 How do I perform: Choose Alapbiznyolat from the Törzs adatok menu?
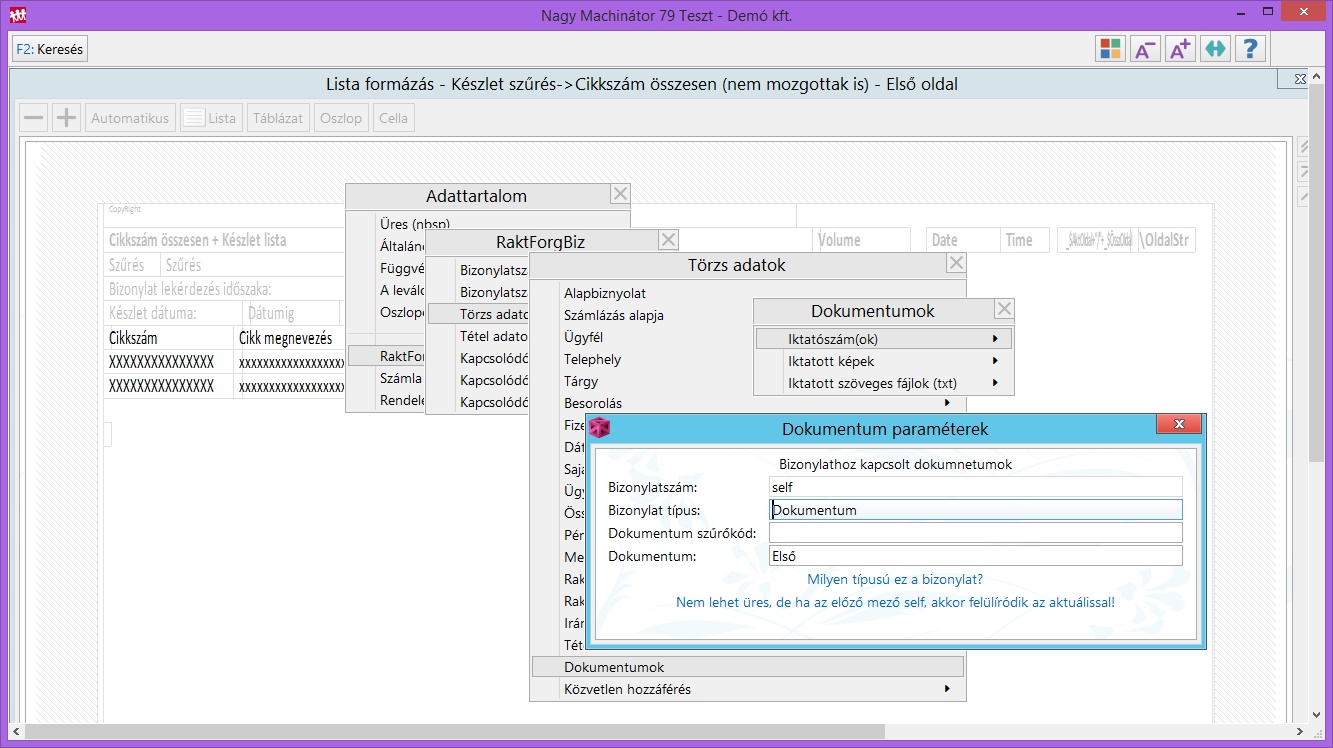click(x=605, y=293)
